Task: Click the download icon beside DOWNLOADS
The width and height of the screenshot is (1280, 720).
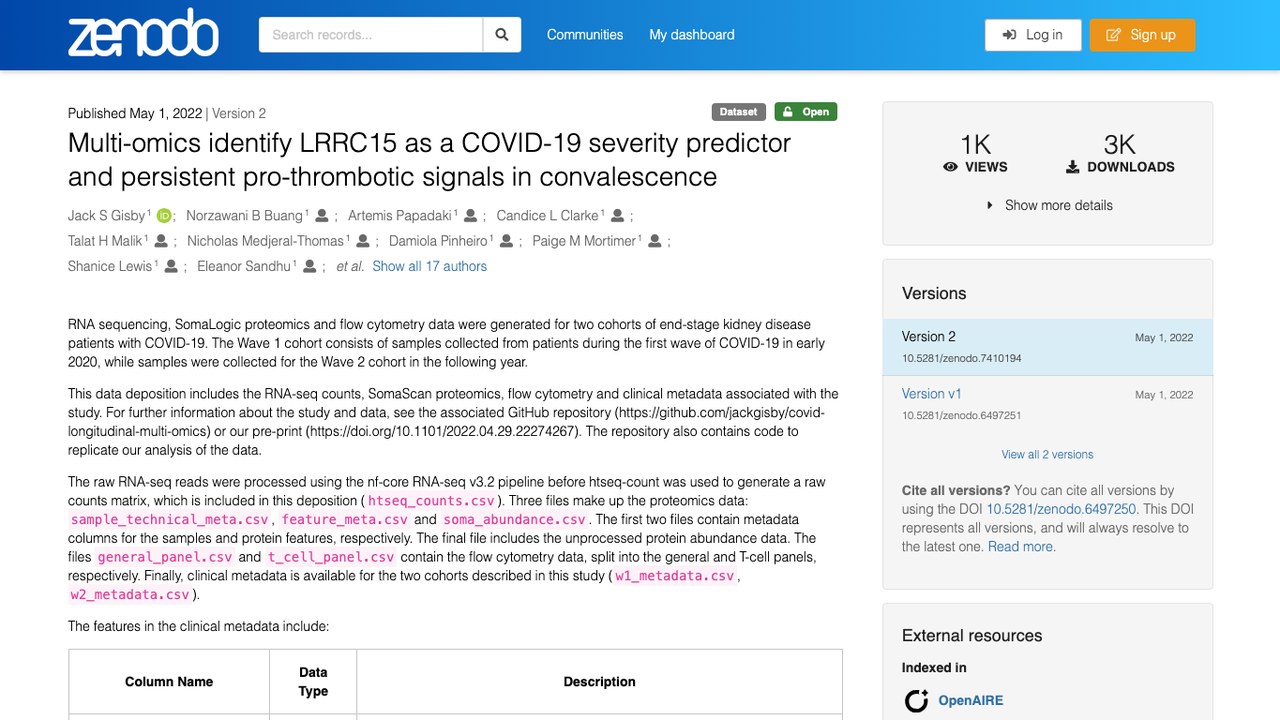Action: 1073,167
